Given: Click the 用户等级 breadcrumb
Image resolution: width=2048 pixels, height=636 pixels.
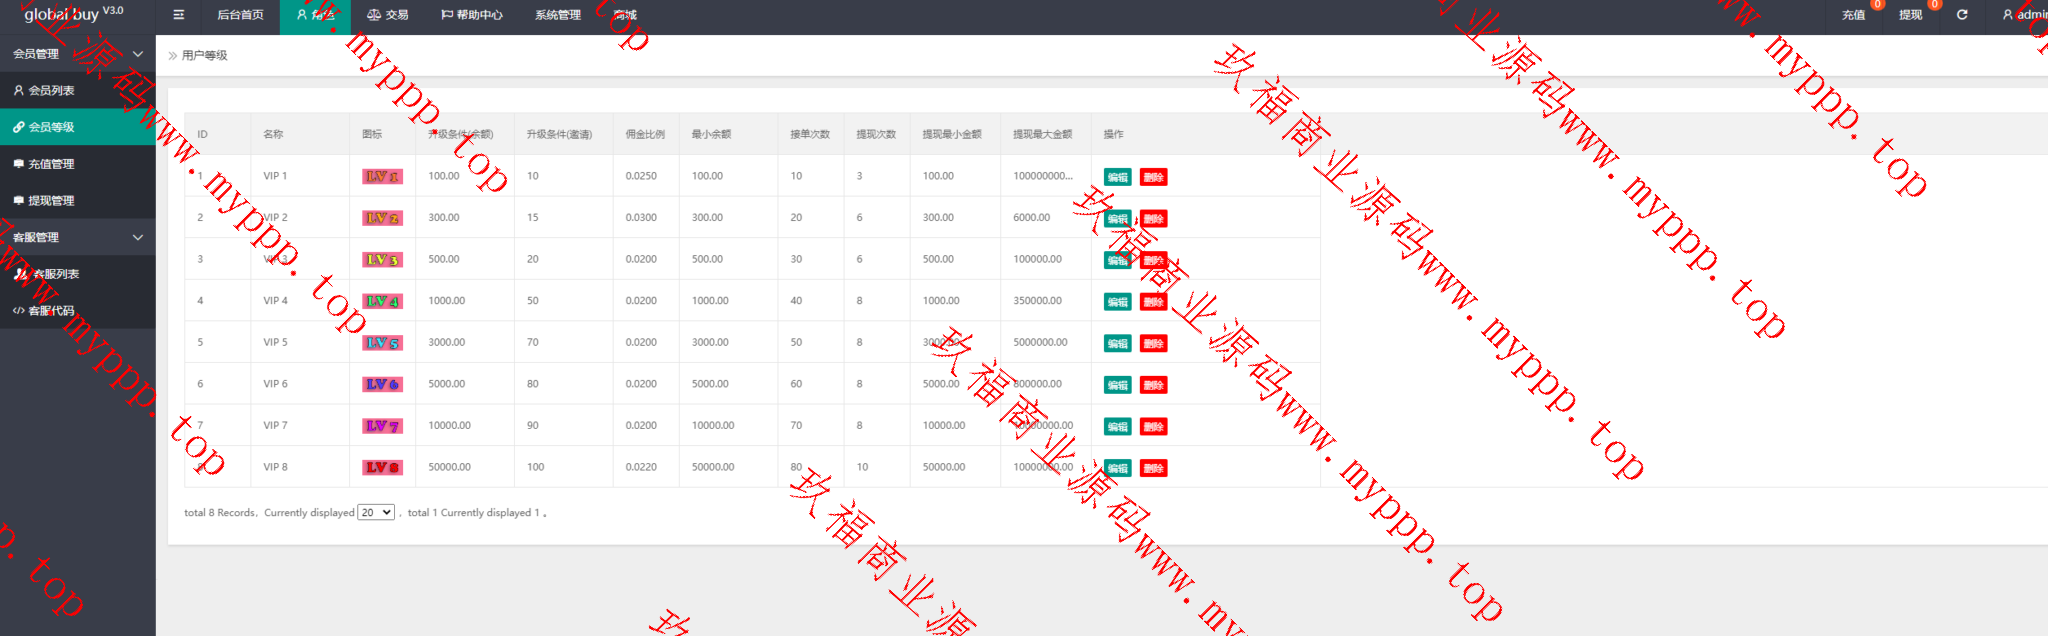Looking at the screenshot, I should [205, 55].
